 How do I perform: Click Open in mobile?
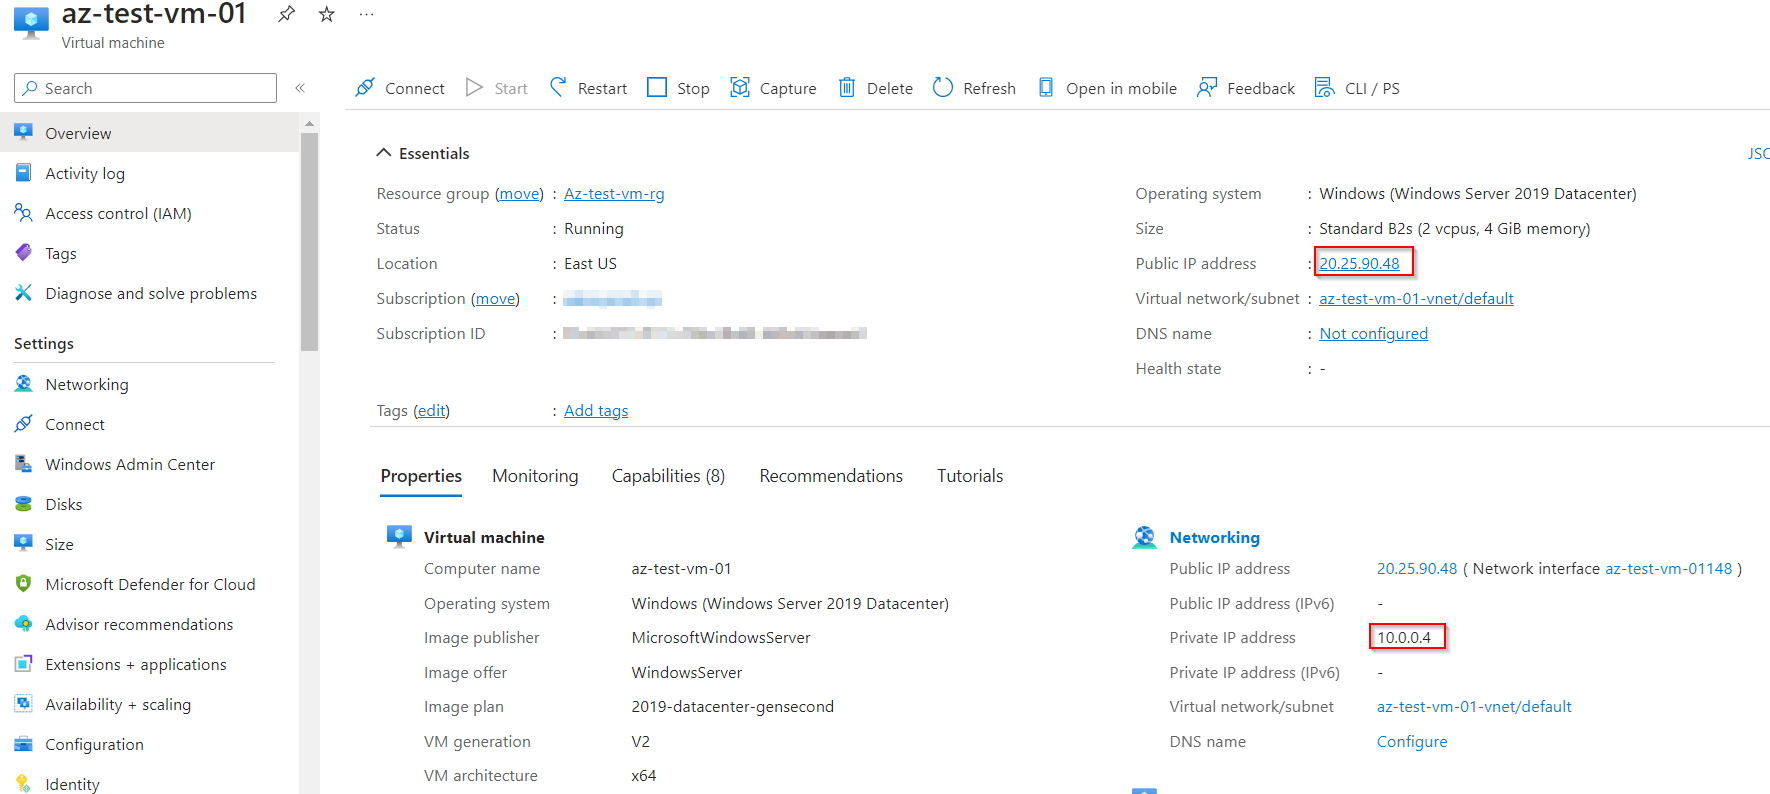(1107, 88)
